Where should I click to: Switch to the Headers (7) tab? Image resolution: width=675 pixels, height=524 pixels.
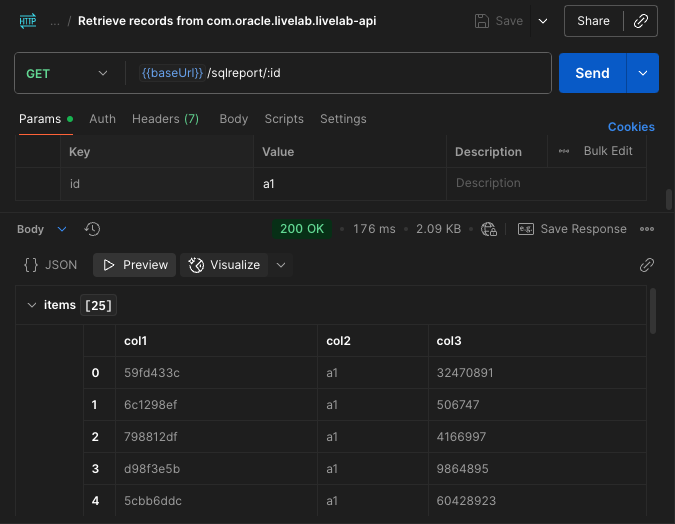point(165,119)
